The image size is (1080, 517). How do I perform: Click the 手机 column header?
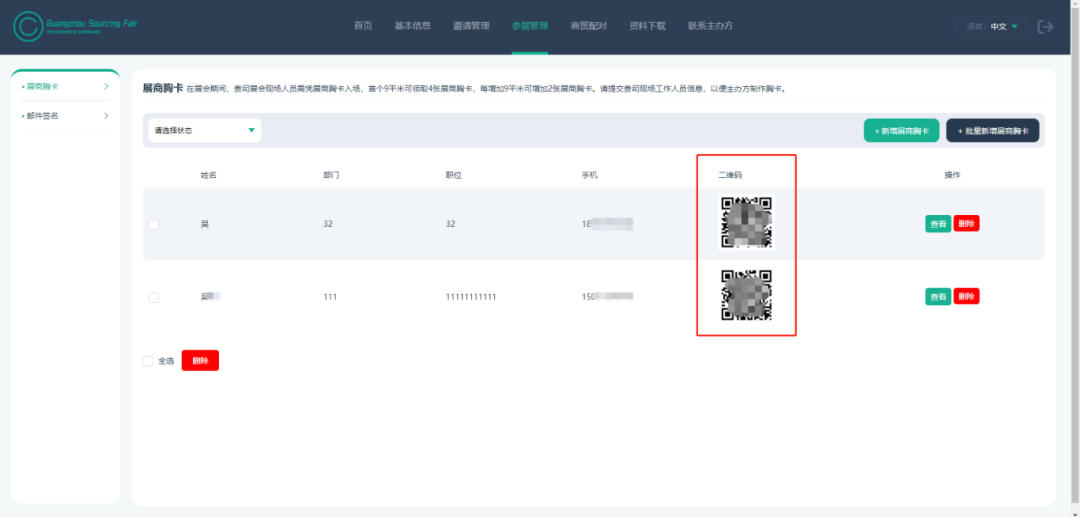tap(590, 176)
